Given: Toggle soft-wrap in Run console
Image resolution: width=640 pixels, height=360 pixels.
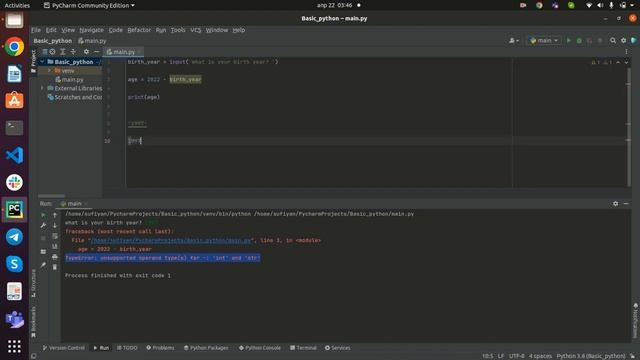Looking at the screenshot, I should (x=55, y=236).
